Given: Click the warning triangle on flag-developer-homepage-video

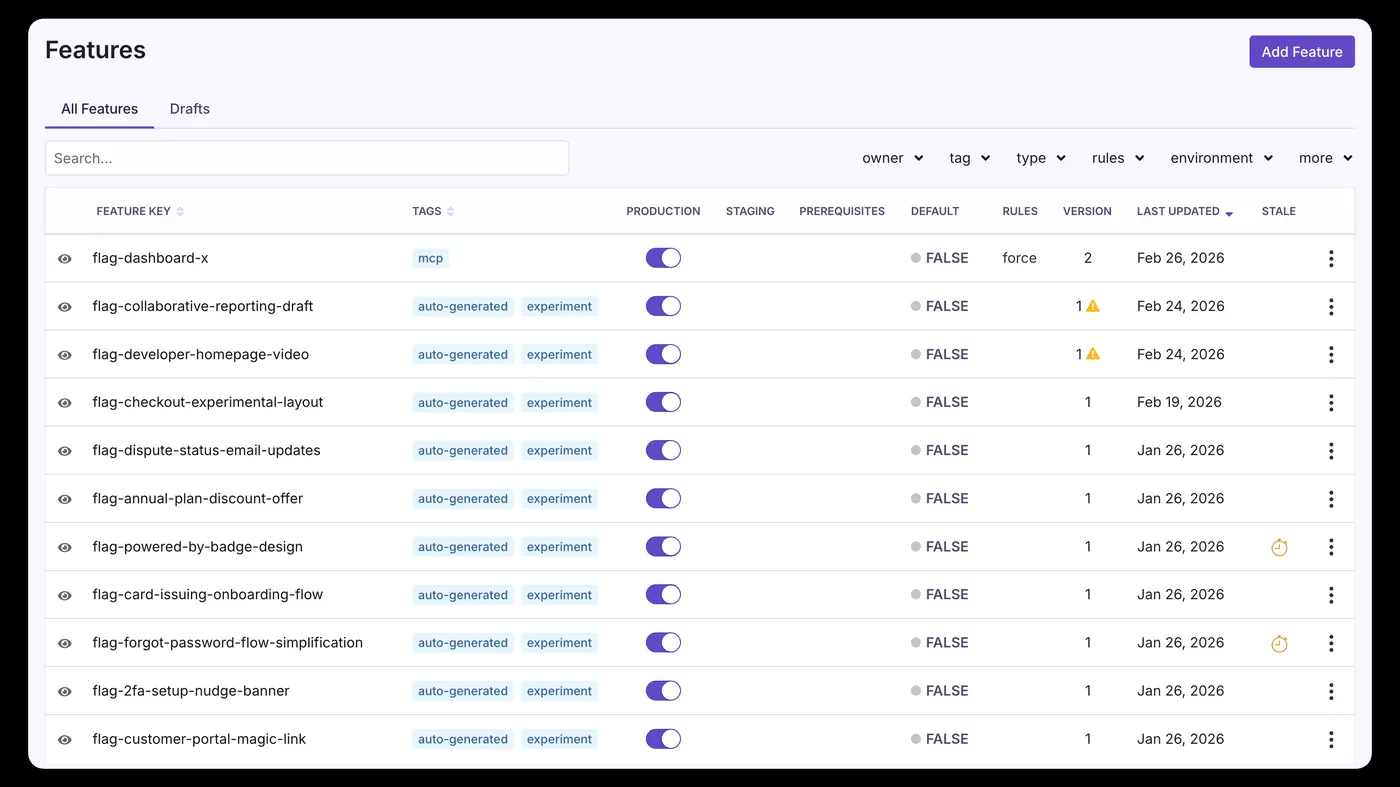Looking at the screenshot, I should [1093, 354].
